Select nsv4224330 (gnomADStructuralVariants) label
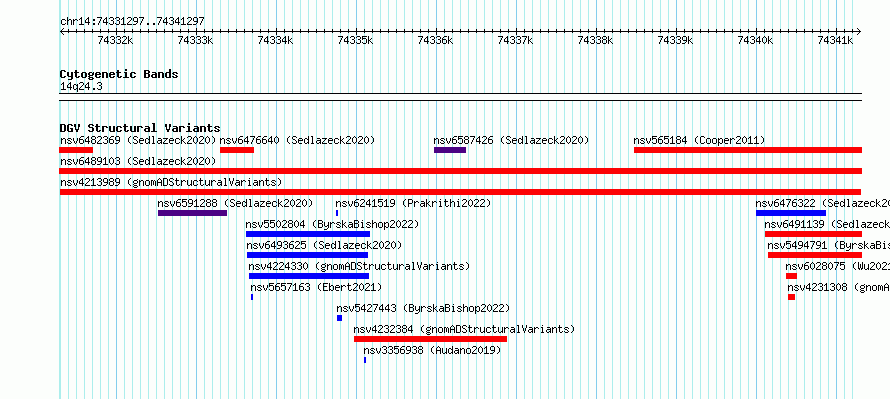Viewport: 890px width, 399px height. [359, 266]
